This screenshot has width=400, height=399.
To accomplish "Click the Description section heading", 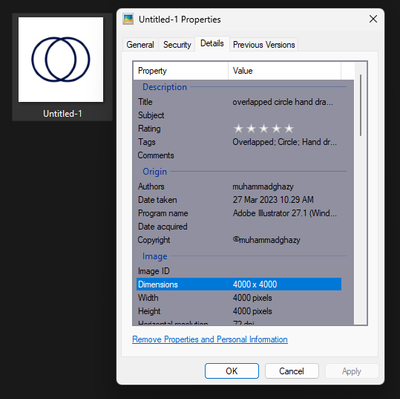I will click(165, 87).
